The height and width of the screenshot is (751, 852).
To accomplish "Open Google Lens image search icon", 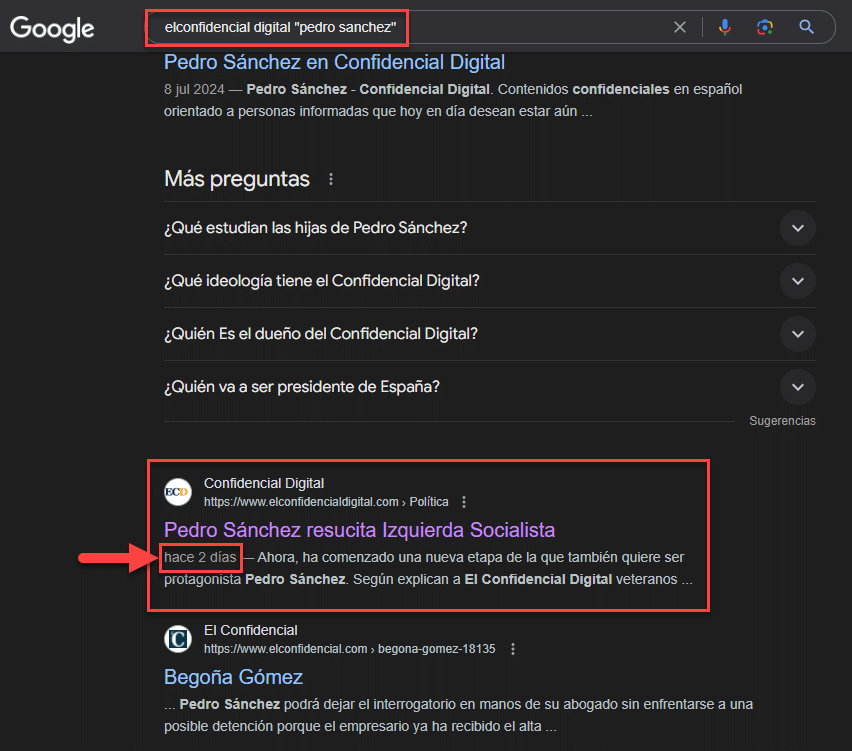I will [765, 27].
